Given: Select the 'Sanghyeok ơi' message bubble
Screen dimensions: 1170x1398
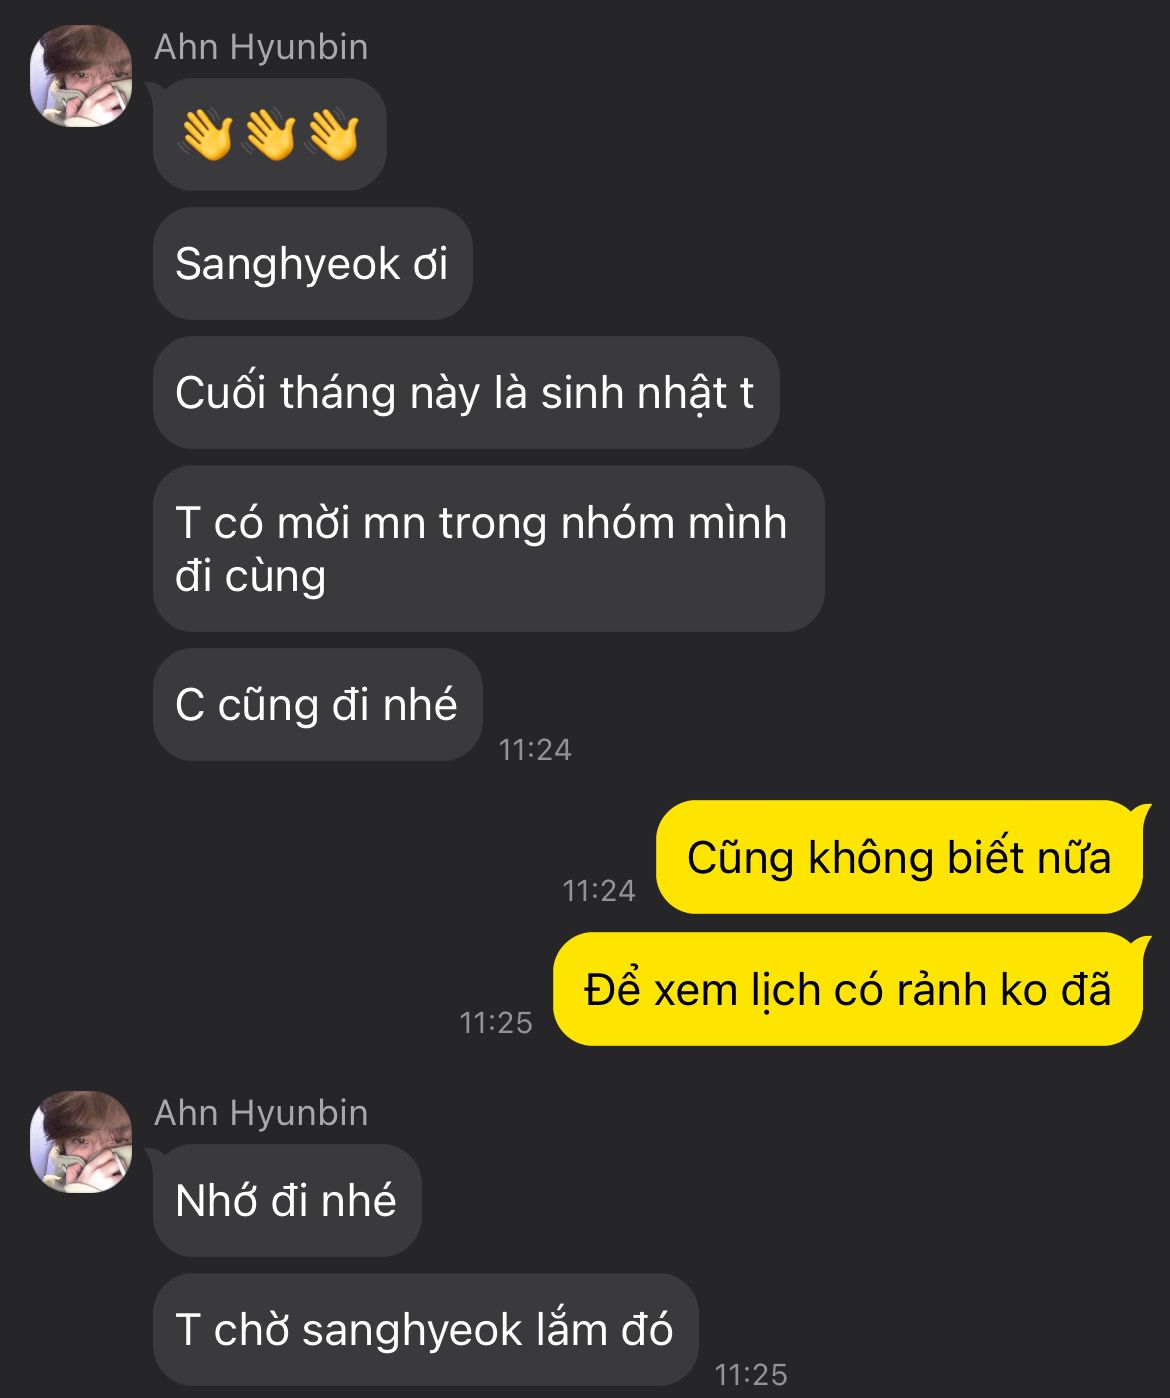Looking at the screenshot, I should [312, 264].
